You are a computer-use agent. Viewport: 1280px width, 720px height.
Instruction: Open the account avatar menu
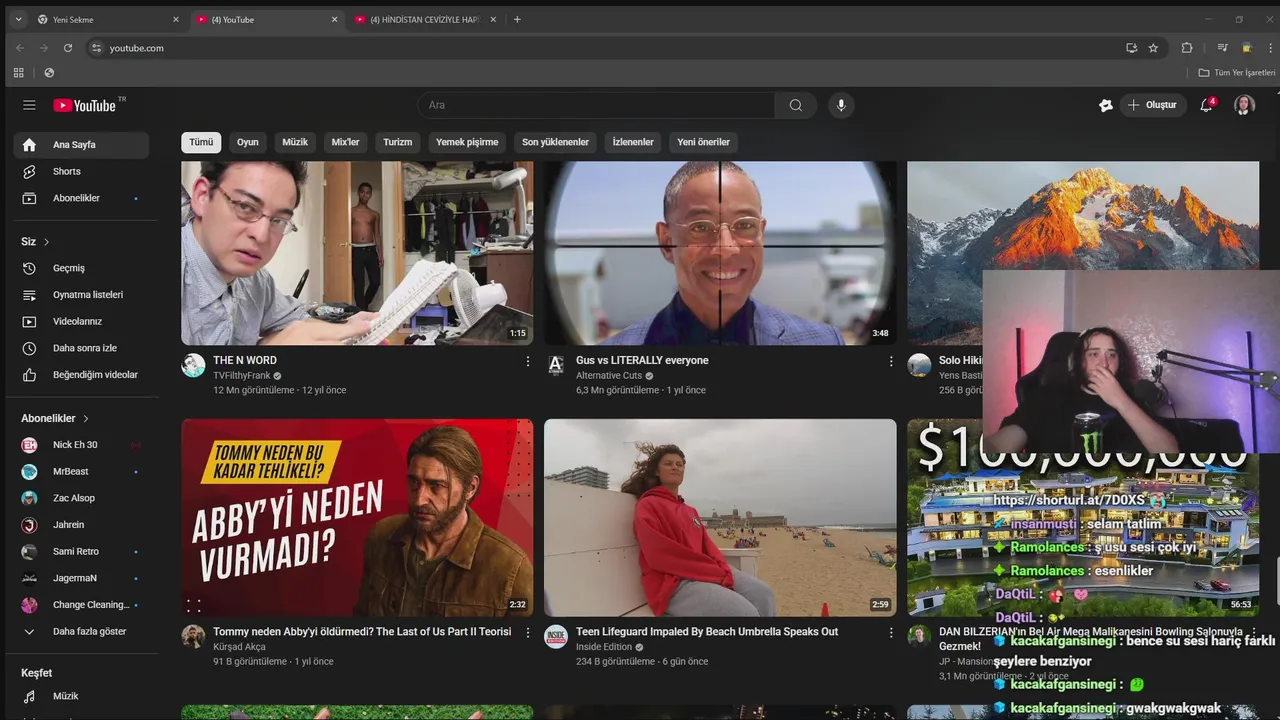(1244, 105)
